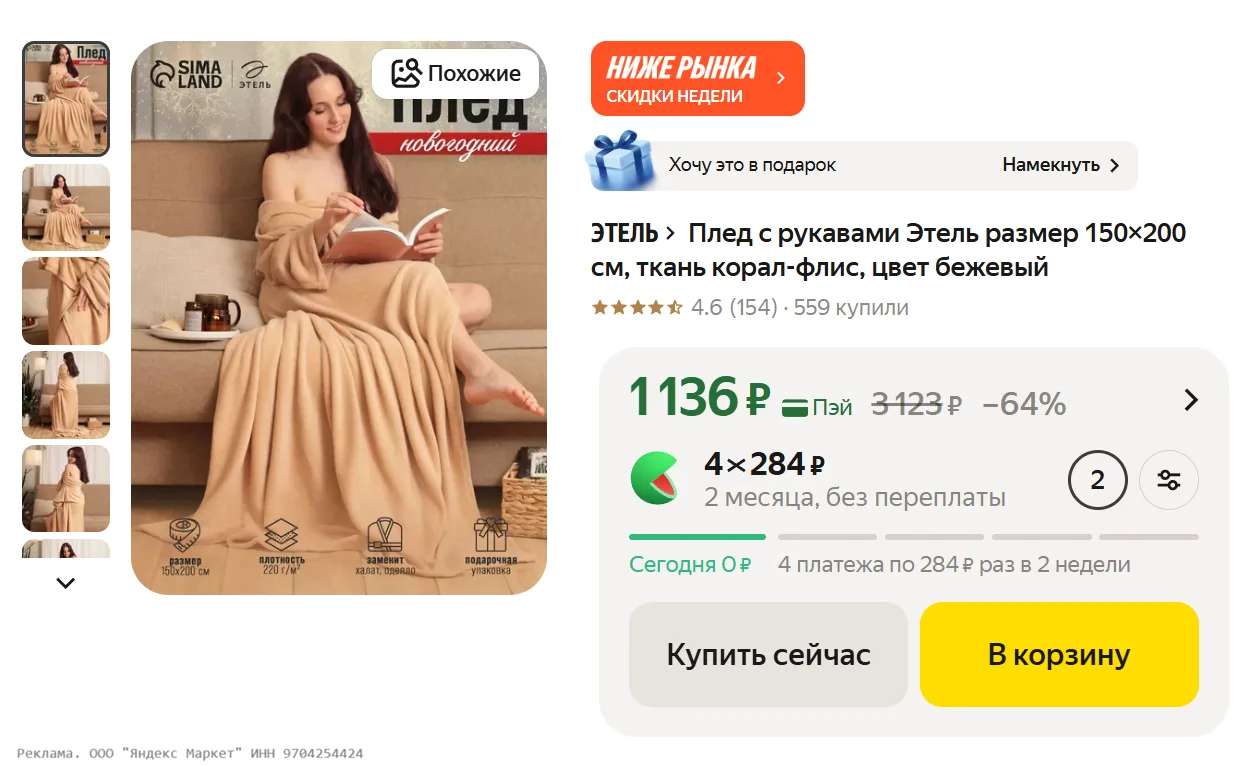This screenshot has height=767, width=1257.
Task: Click the Пэй card icon
Action: pyautogui.click(x=795, y=407)
